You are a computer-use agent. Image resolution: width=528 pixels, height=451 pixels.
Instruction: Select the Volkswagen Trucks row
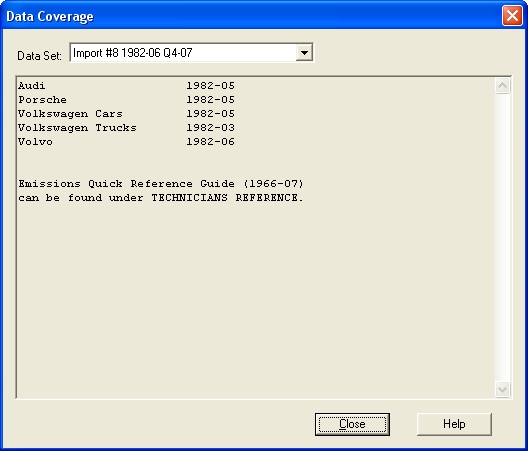click(126, 128)
